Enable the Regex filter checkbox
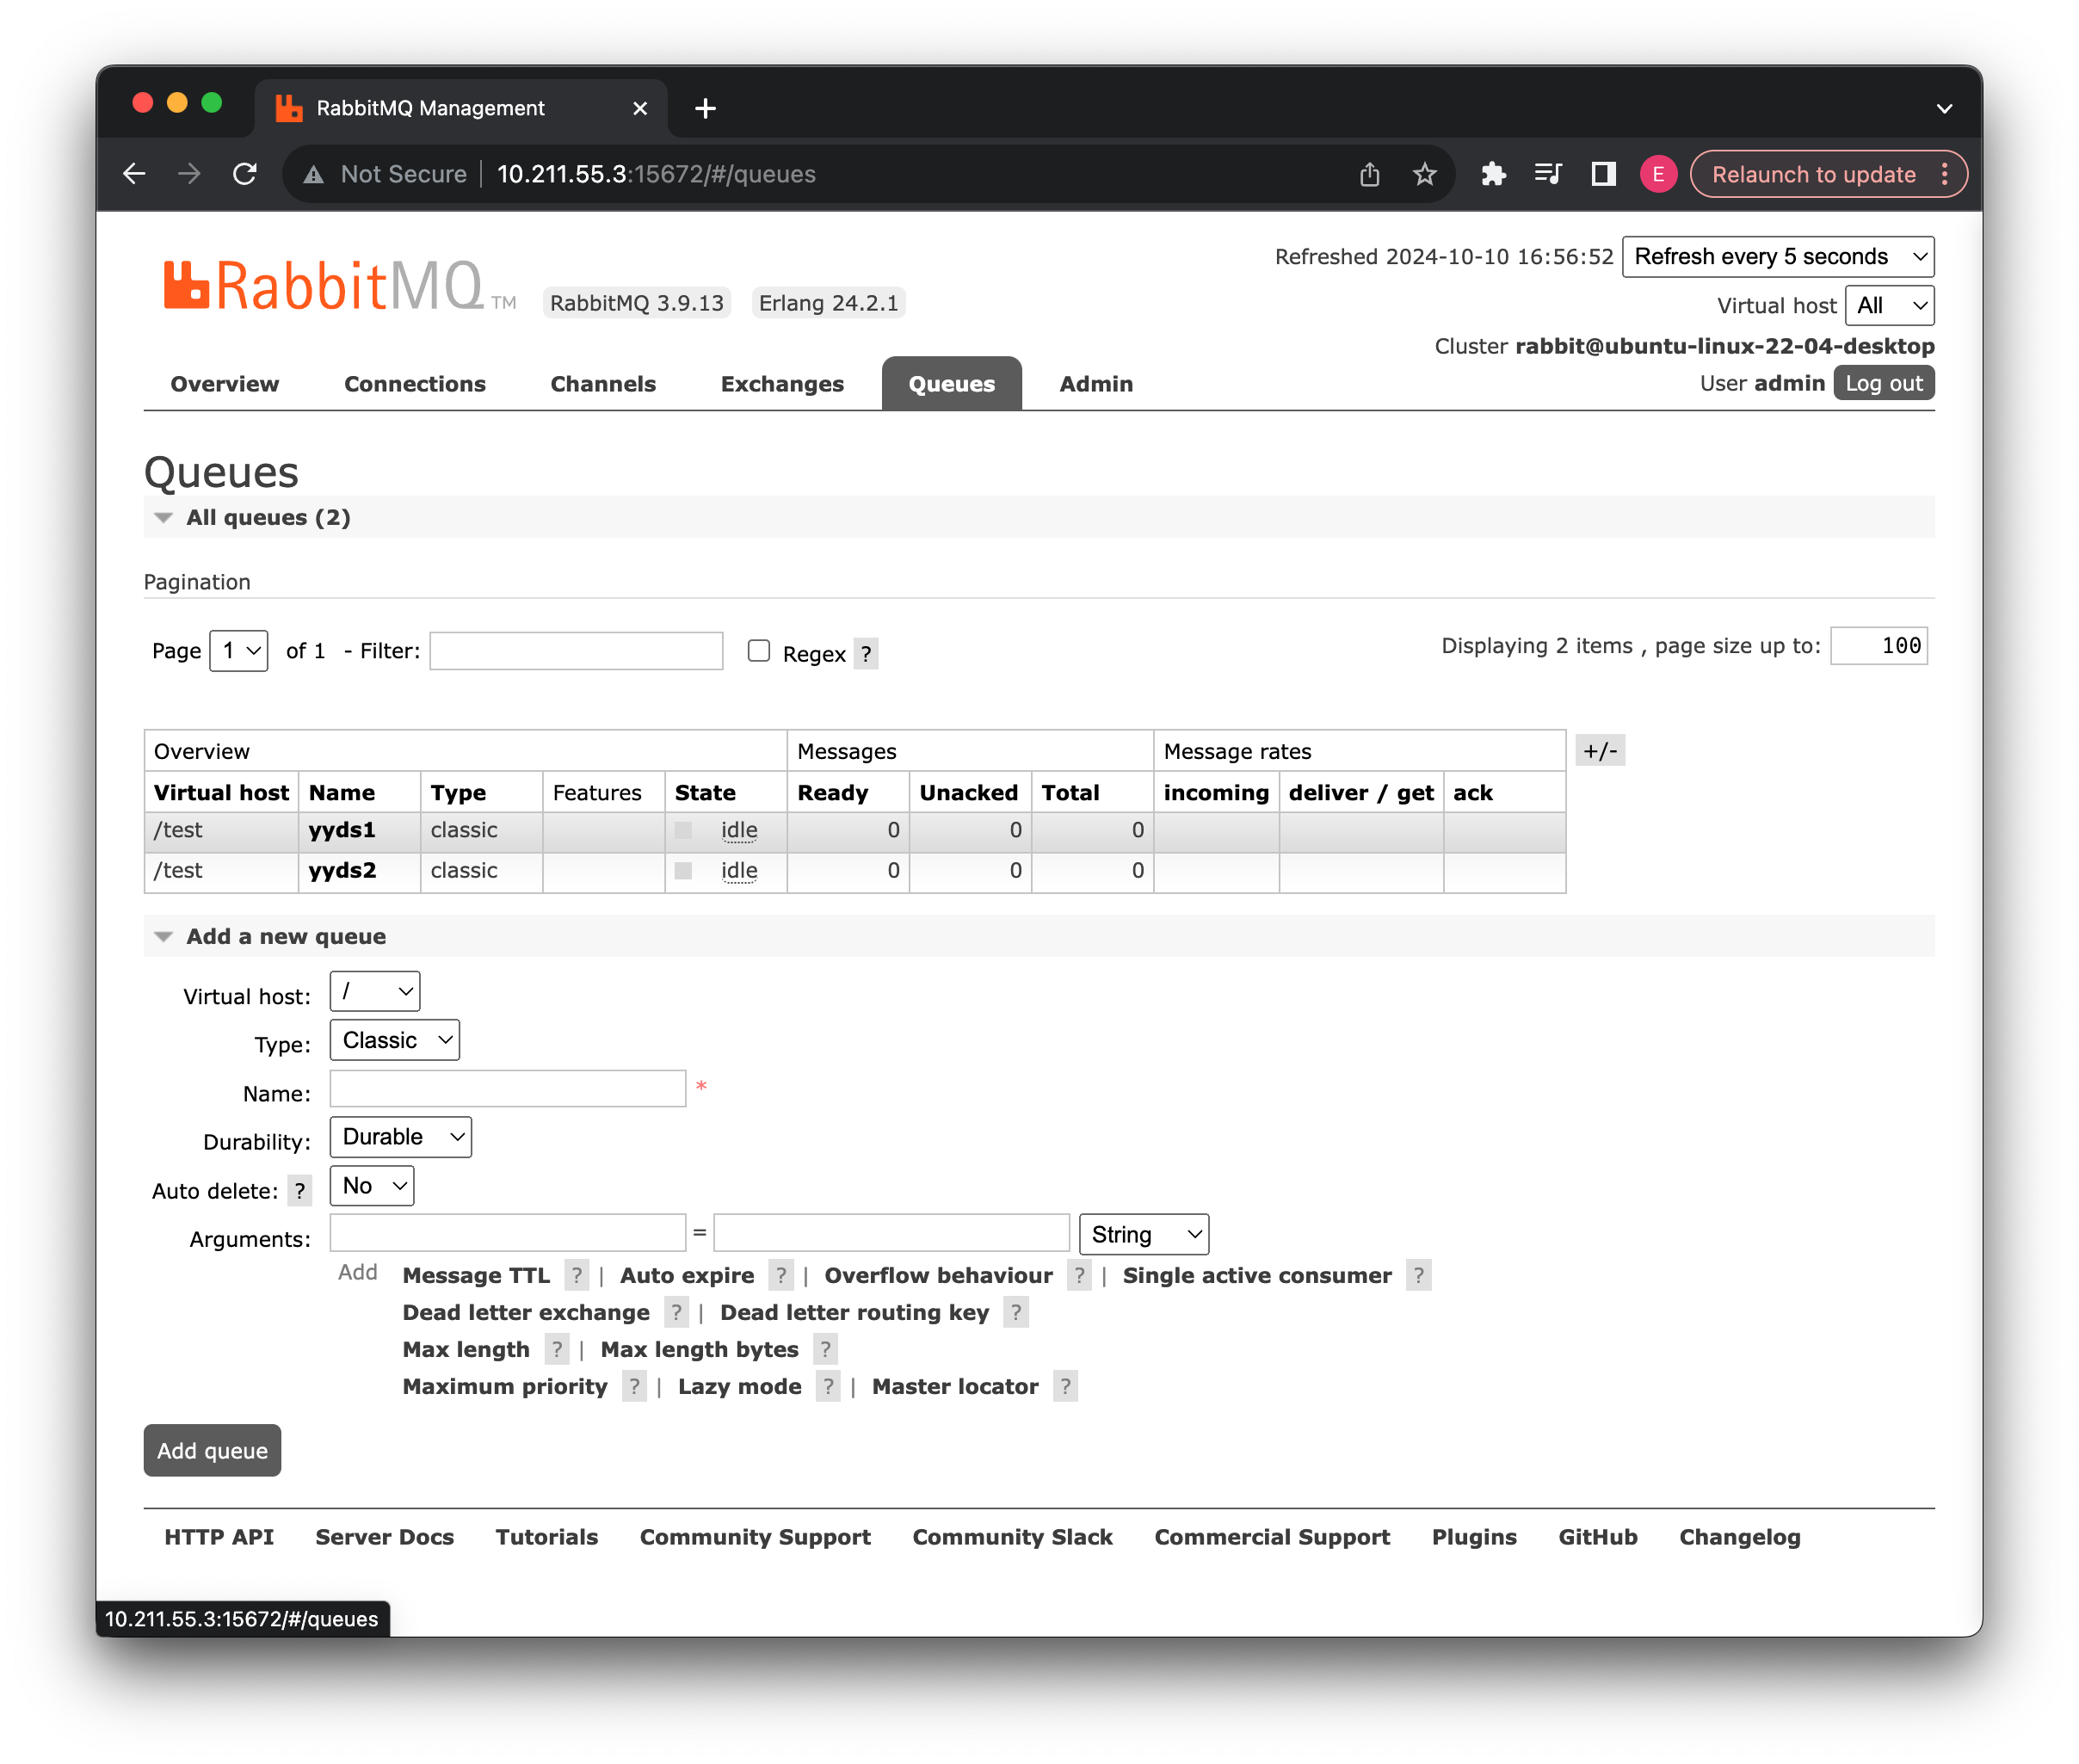The height and width of the screenshot is (1764, 2079). pos(759,651)
